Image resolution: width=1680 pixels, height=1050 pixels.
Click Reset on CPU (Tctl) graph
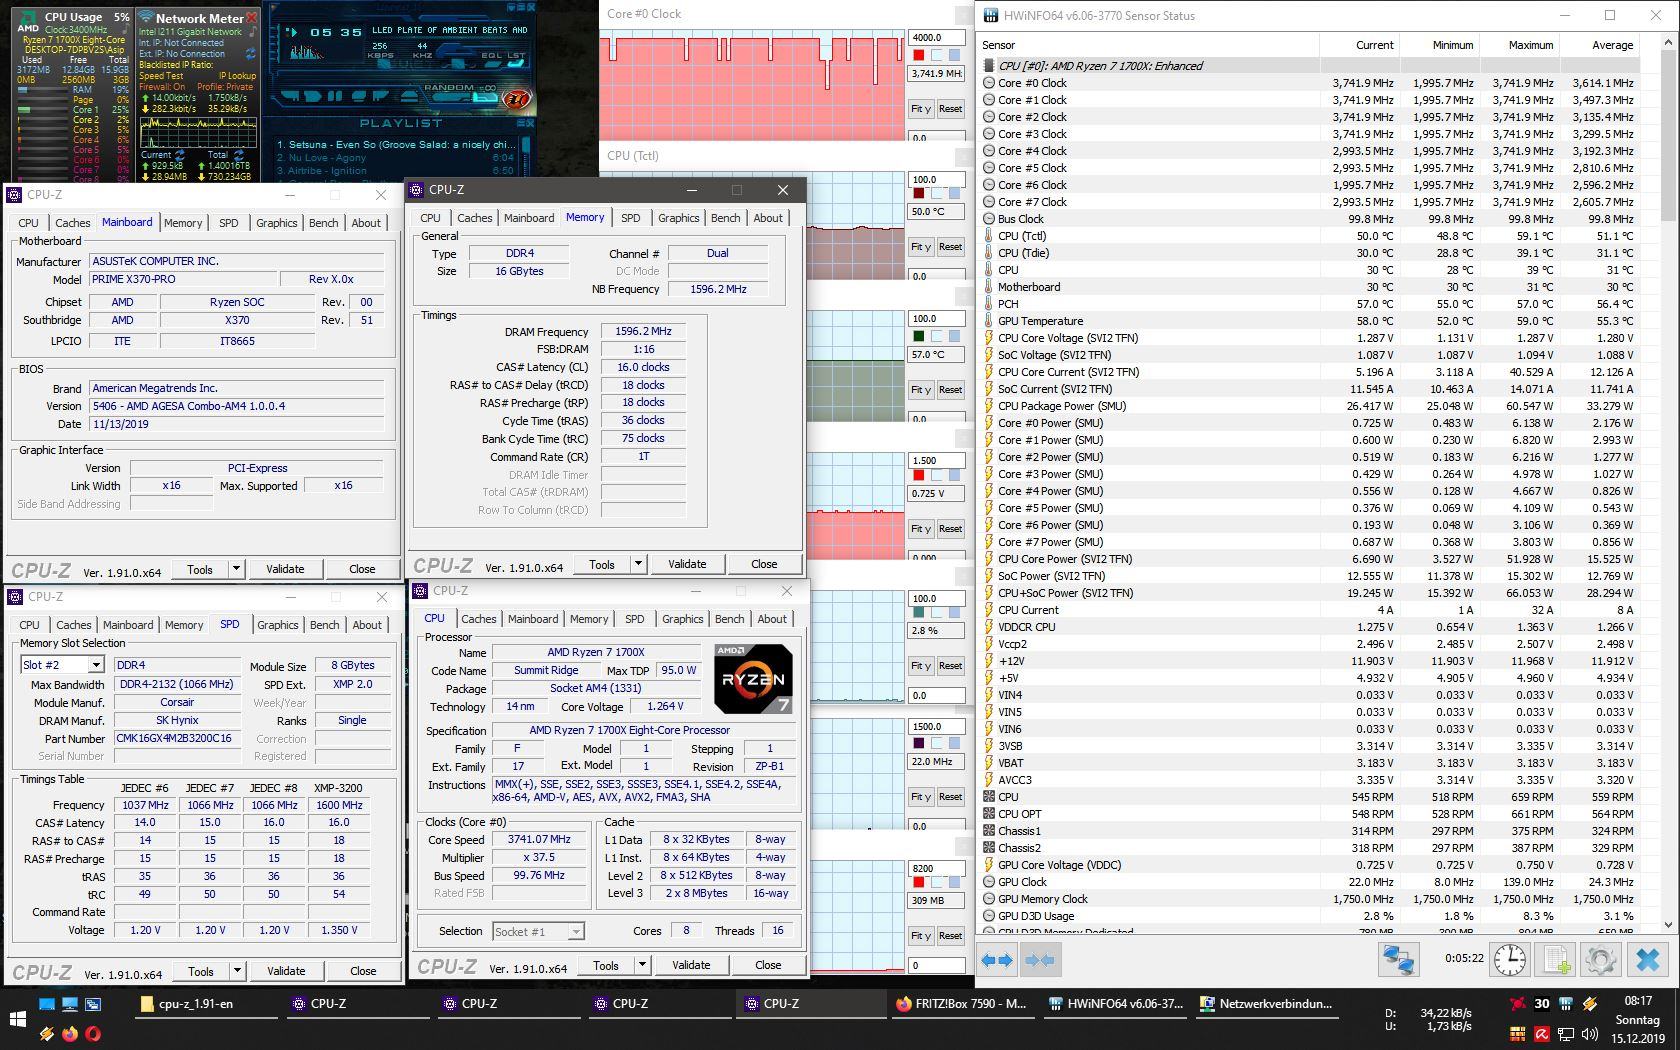coord(950,247)
